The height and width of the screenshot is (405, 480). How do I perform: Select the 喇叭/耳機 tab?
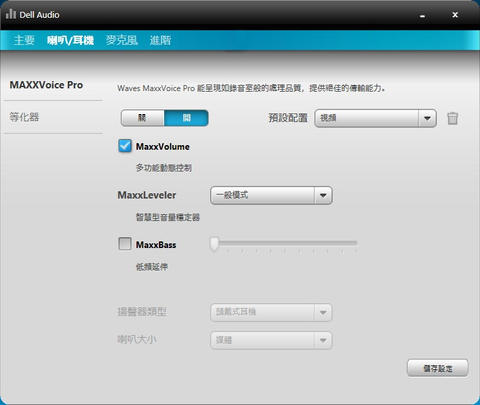click(70, 40)
